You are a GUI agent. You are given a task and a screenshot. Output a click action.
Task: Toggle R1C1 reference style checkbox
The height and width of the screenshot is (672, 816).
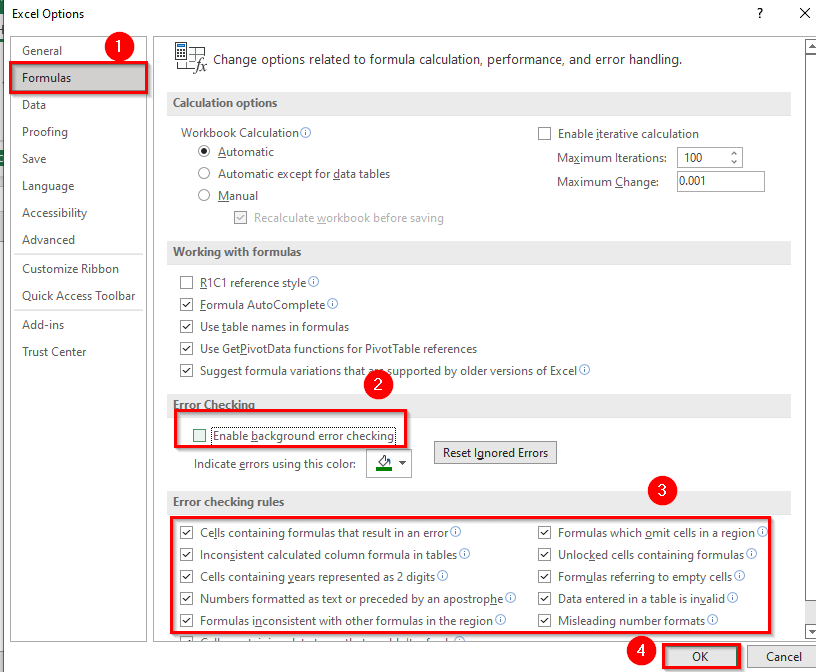click(186, 283)
